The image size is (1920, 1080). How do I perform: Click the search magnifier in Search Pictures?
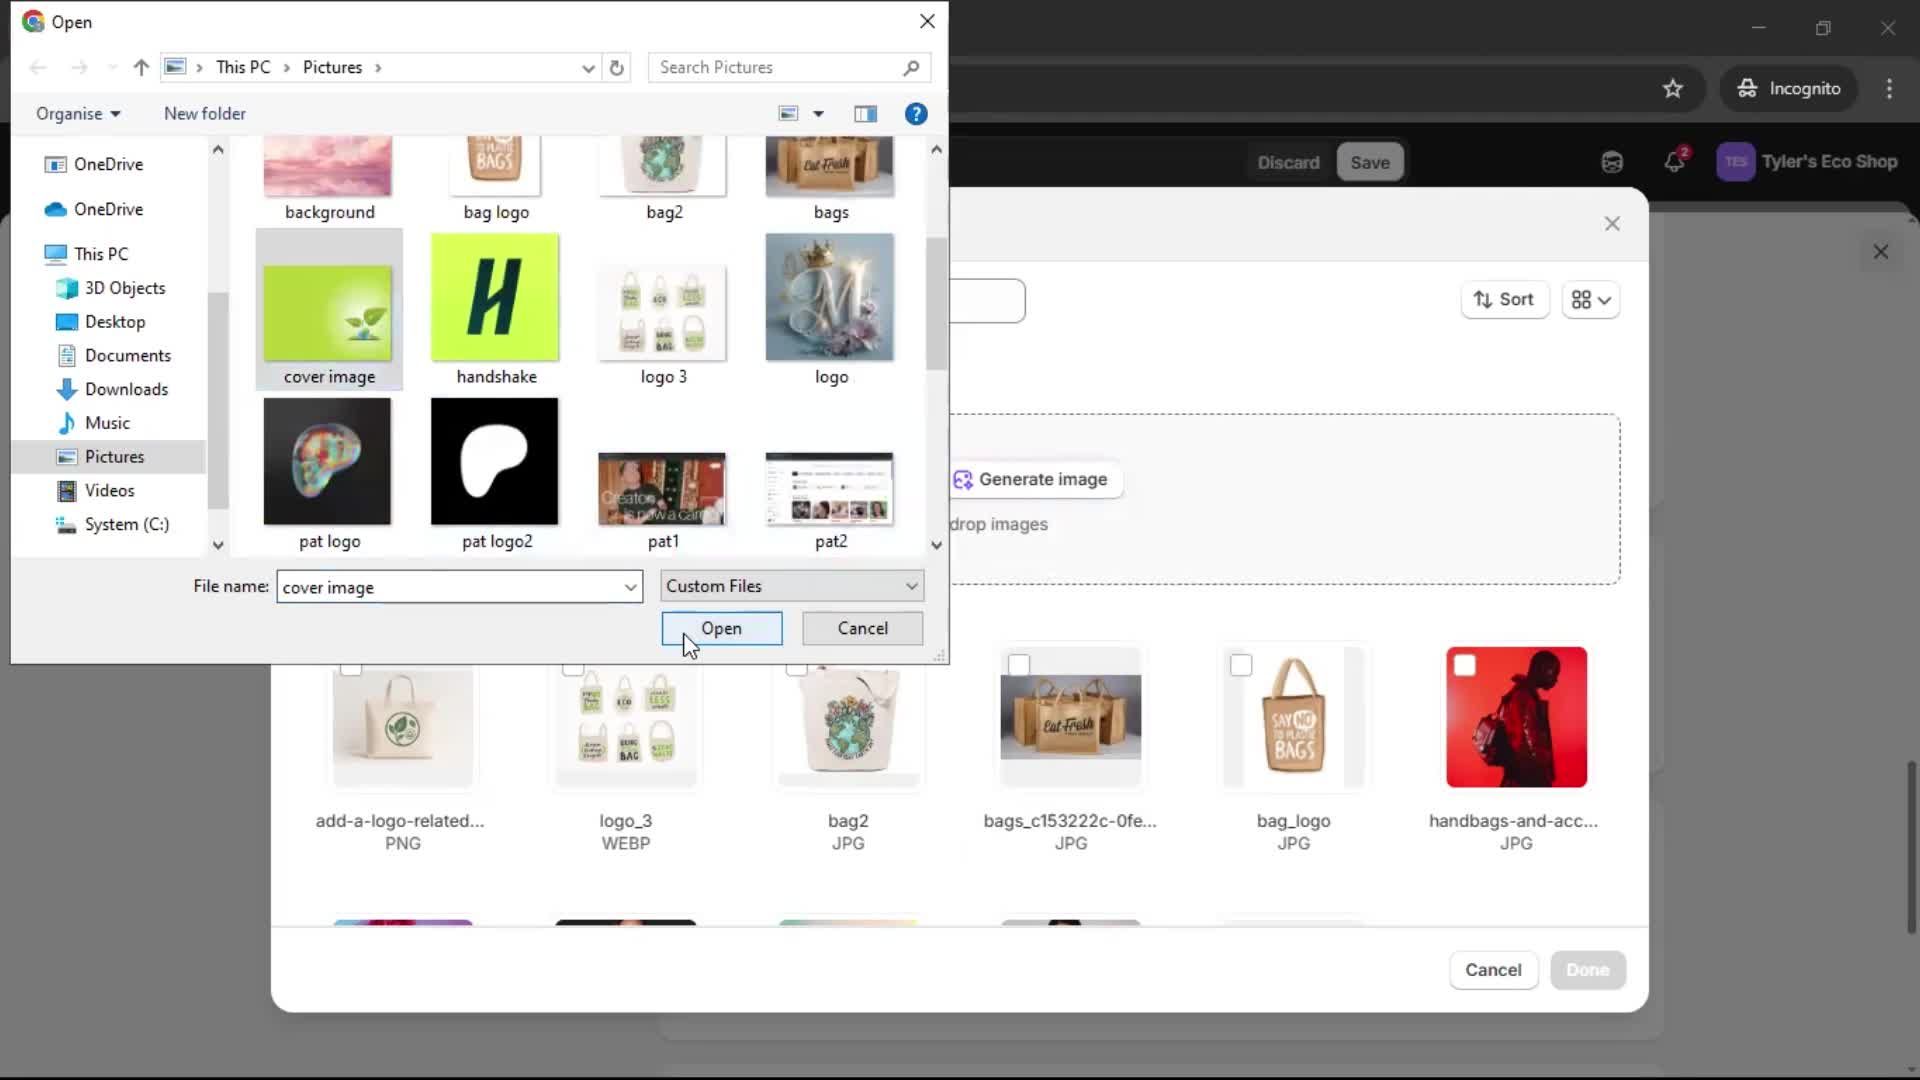[911, 67]
